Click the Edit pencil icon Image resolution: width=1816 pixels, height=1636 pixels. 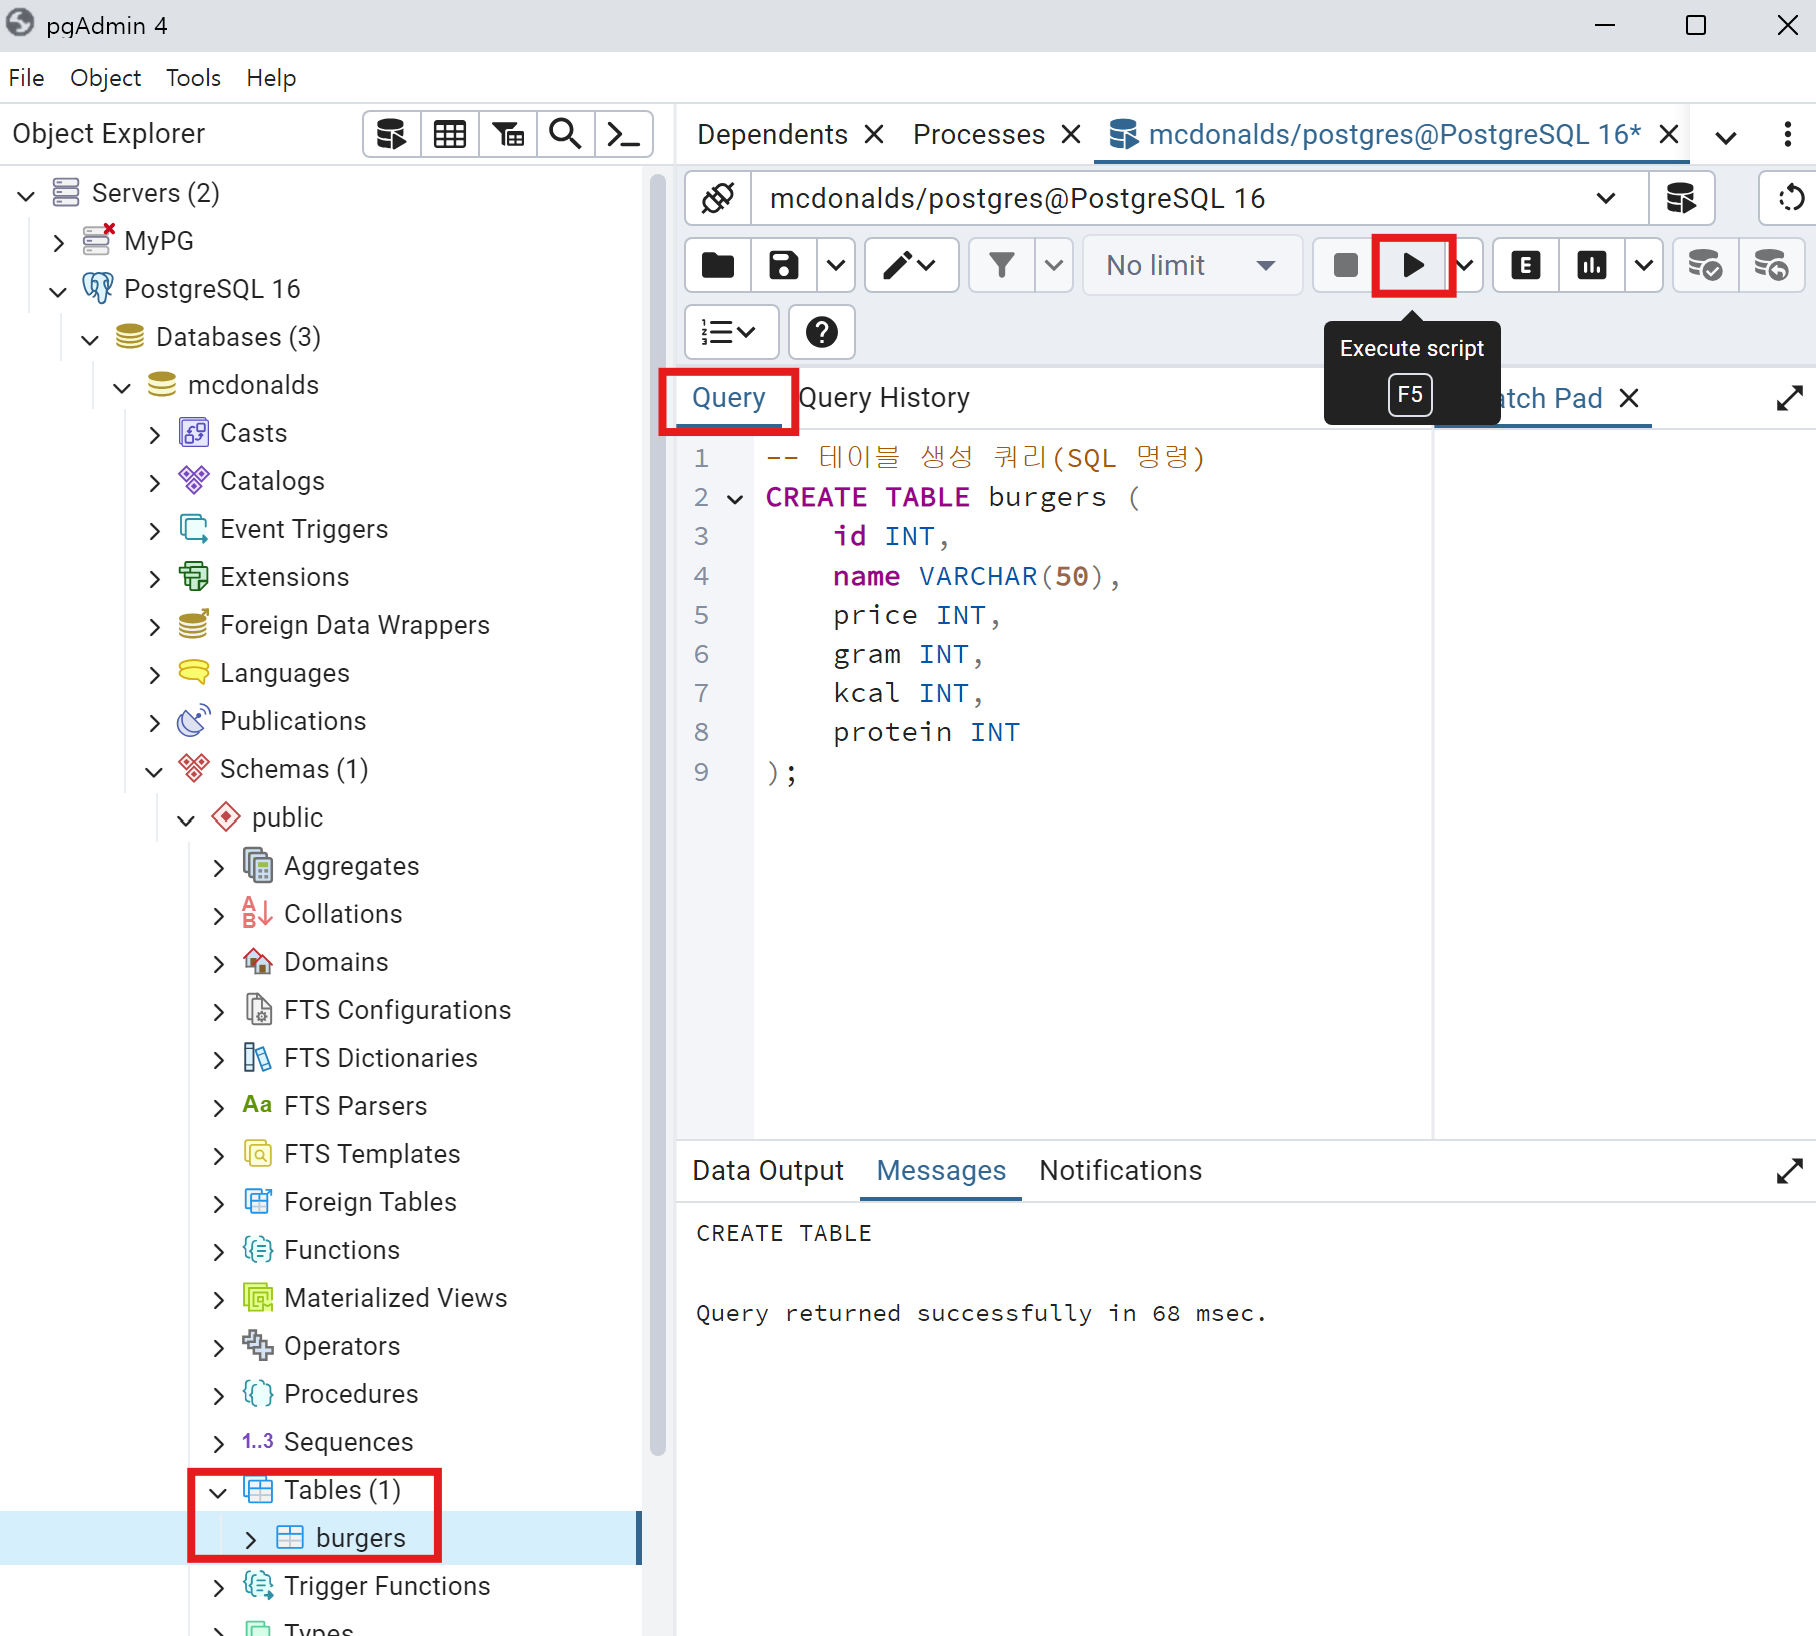pyautogui.click(x=911, y=265)
